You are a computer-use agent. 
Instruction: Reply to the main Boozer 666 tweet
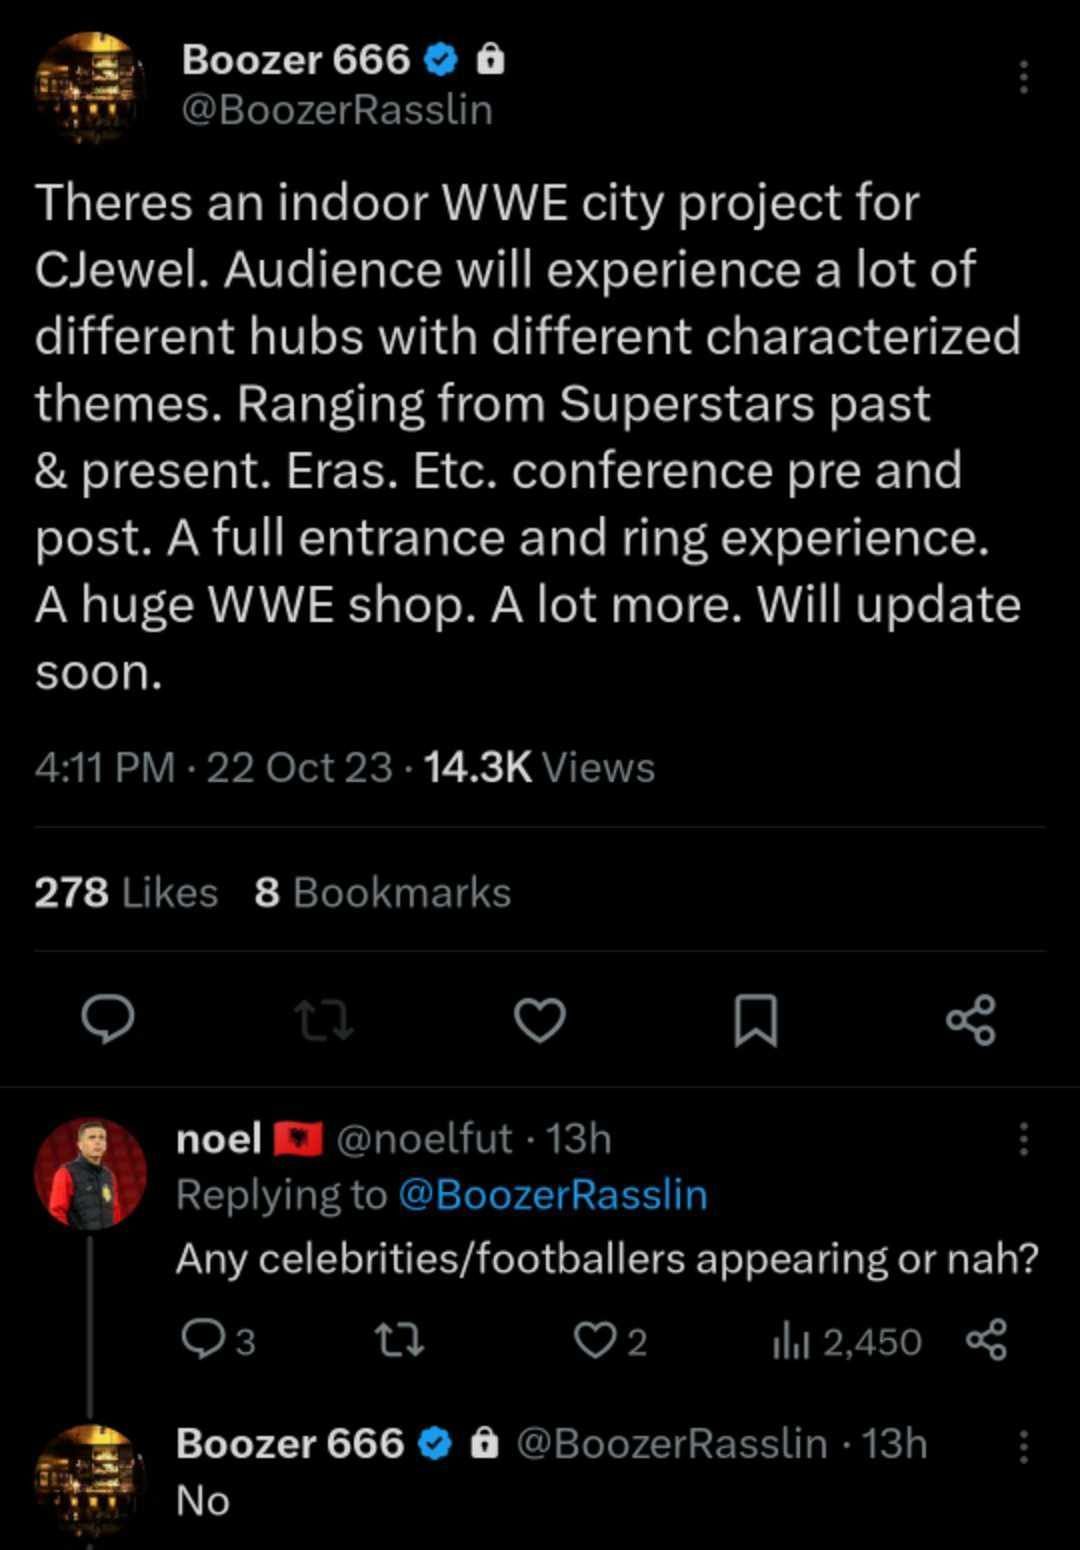coord(108,1019)
